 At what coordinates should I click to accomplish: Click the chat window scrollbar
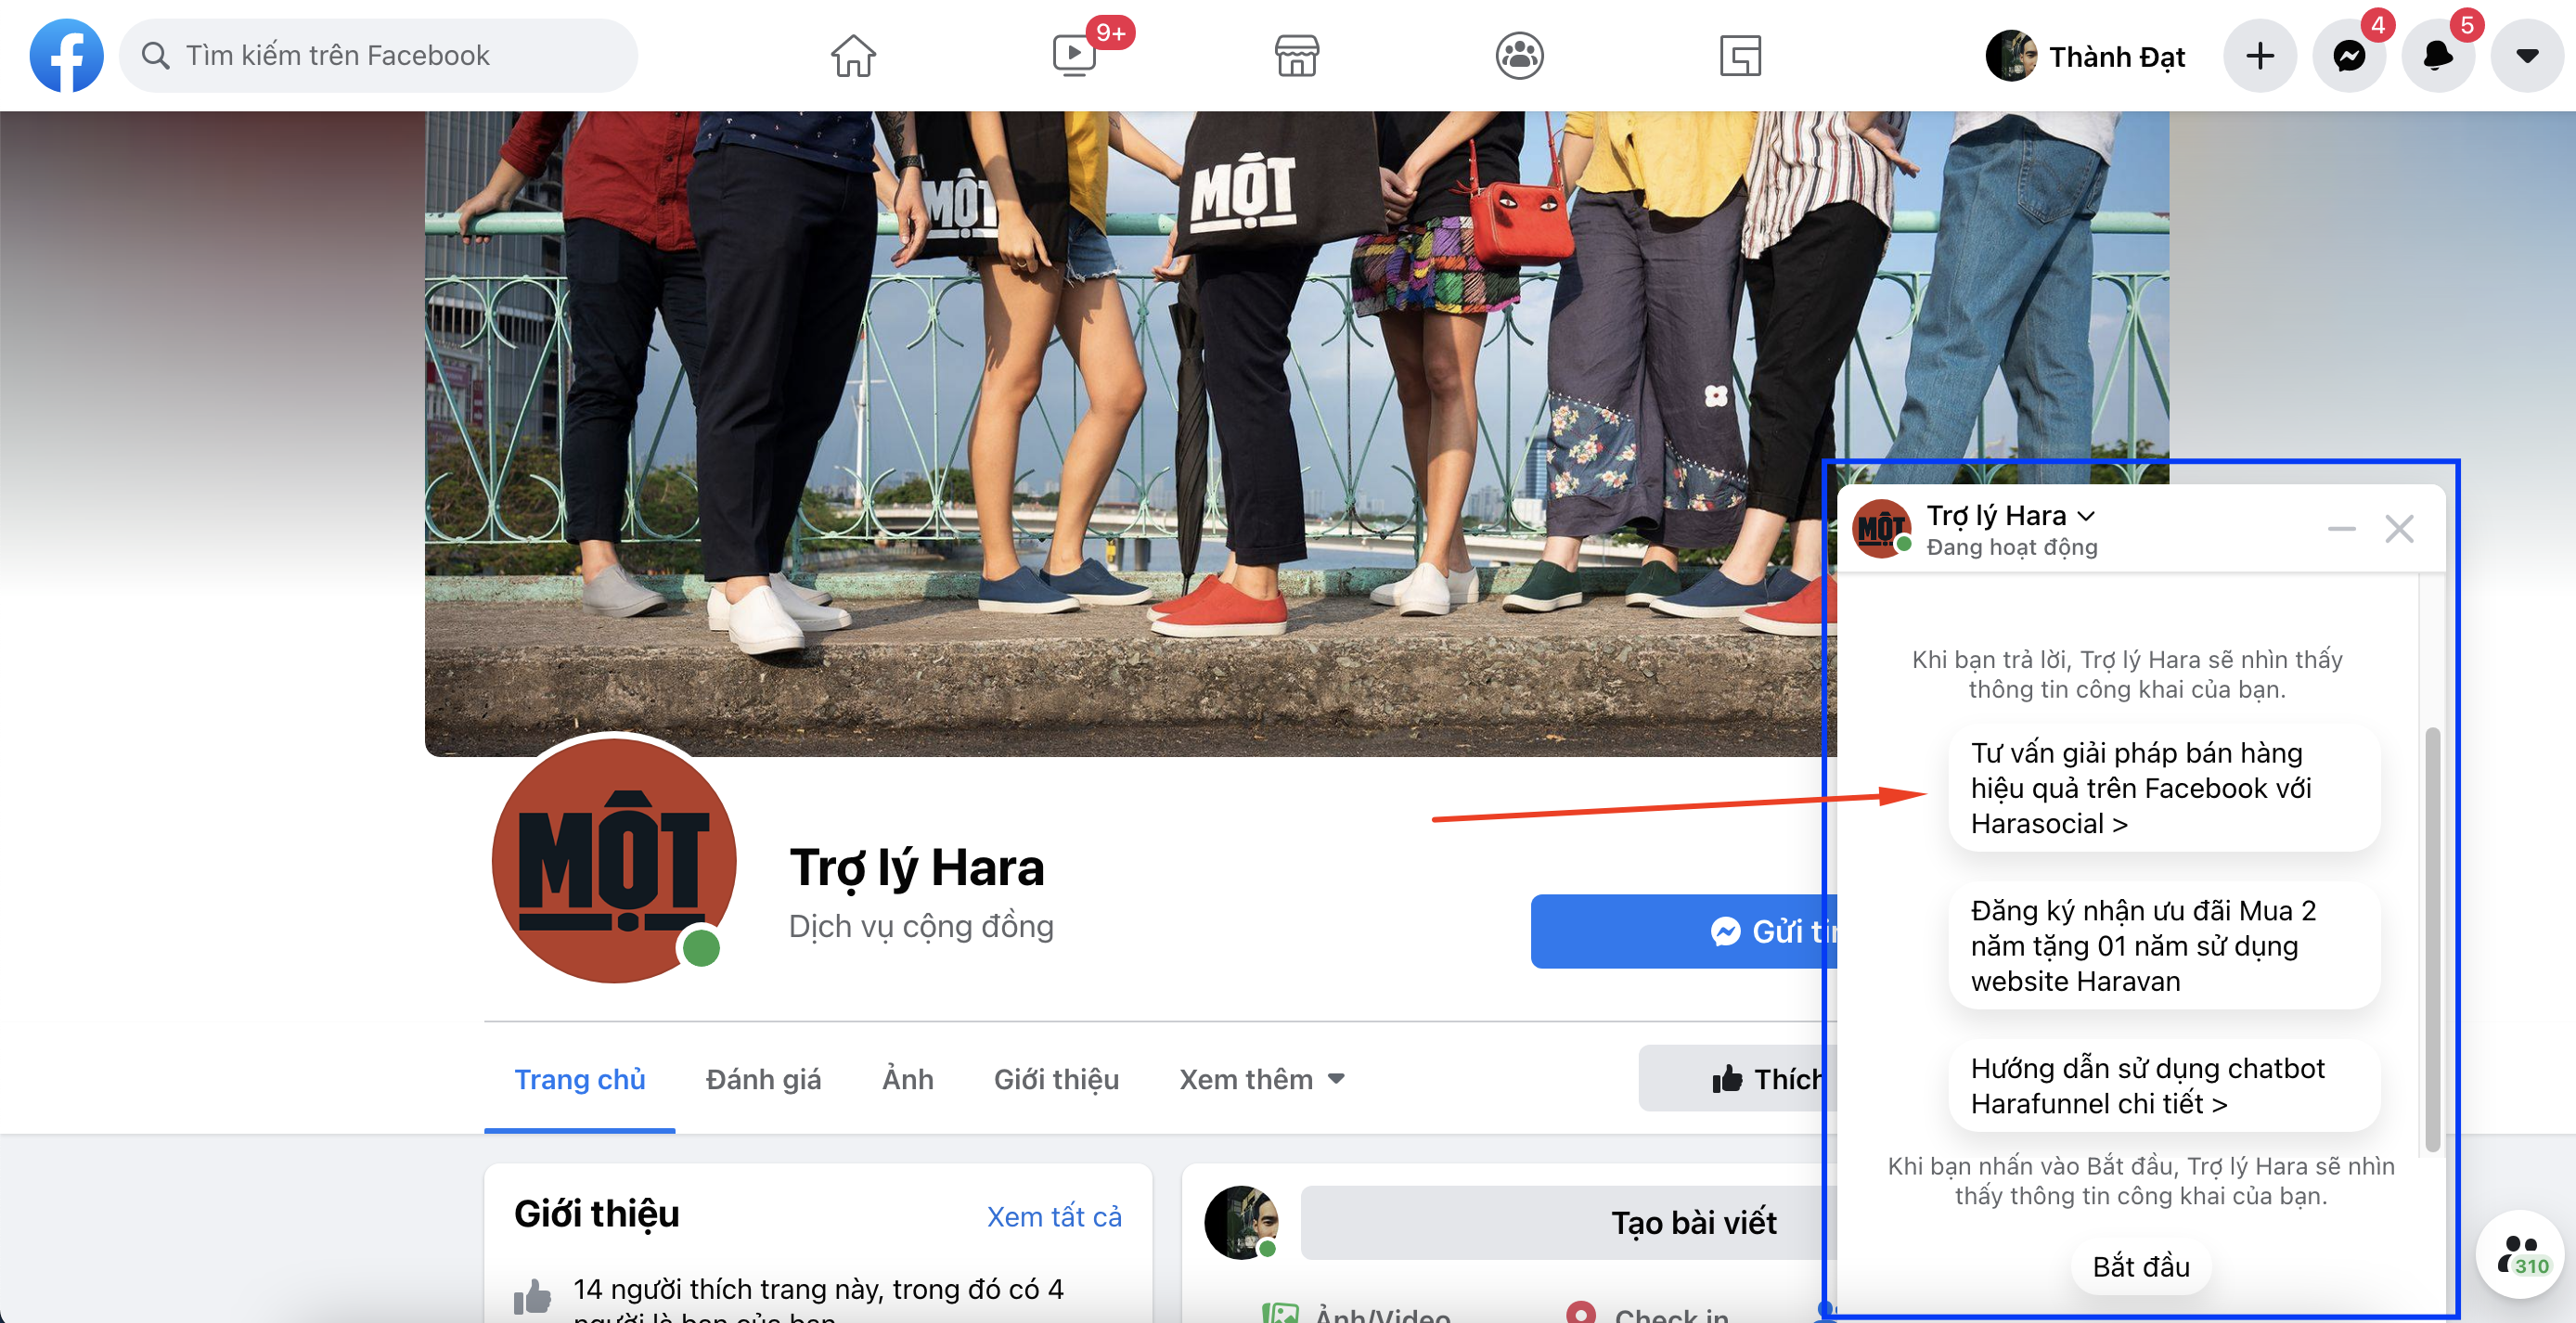(2432, 940)
